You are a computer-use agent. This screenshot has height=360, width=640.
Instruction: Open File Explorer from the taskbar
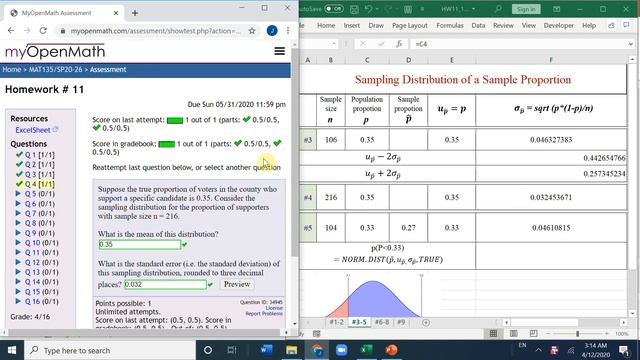pos(291,350)
